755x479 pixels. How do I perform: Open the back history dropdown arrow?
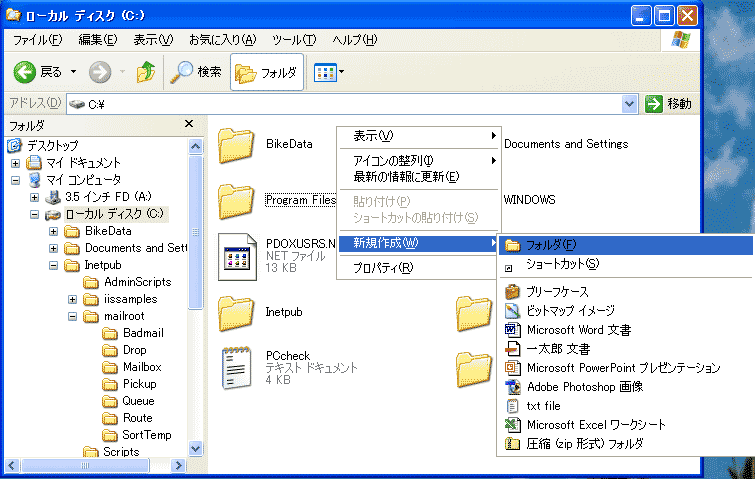click(74, 72)
